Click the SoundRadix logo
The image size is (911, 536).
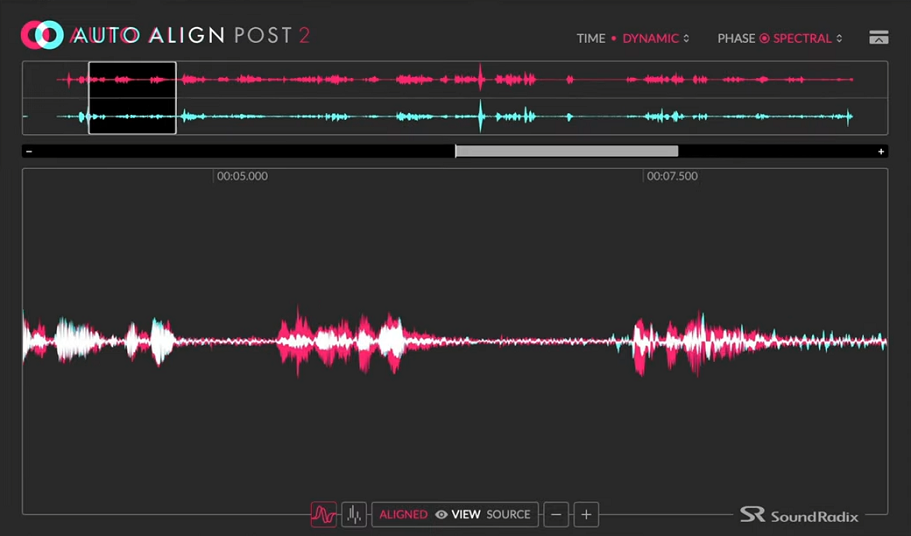click(798, 515)
